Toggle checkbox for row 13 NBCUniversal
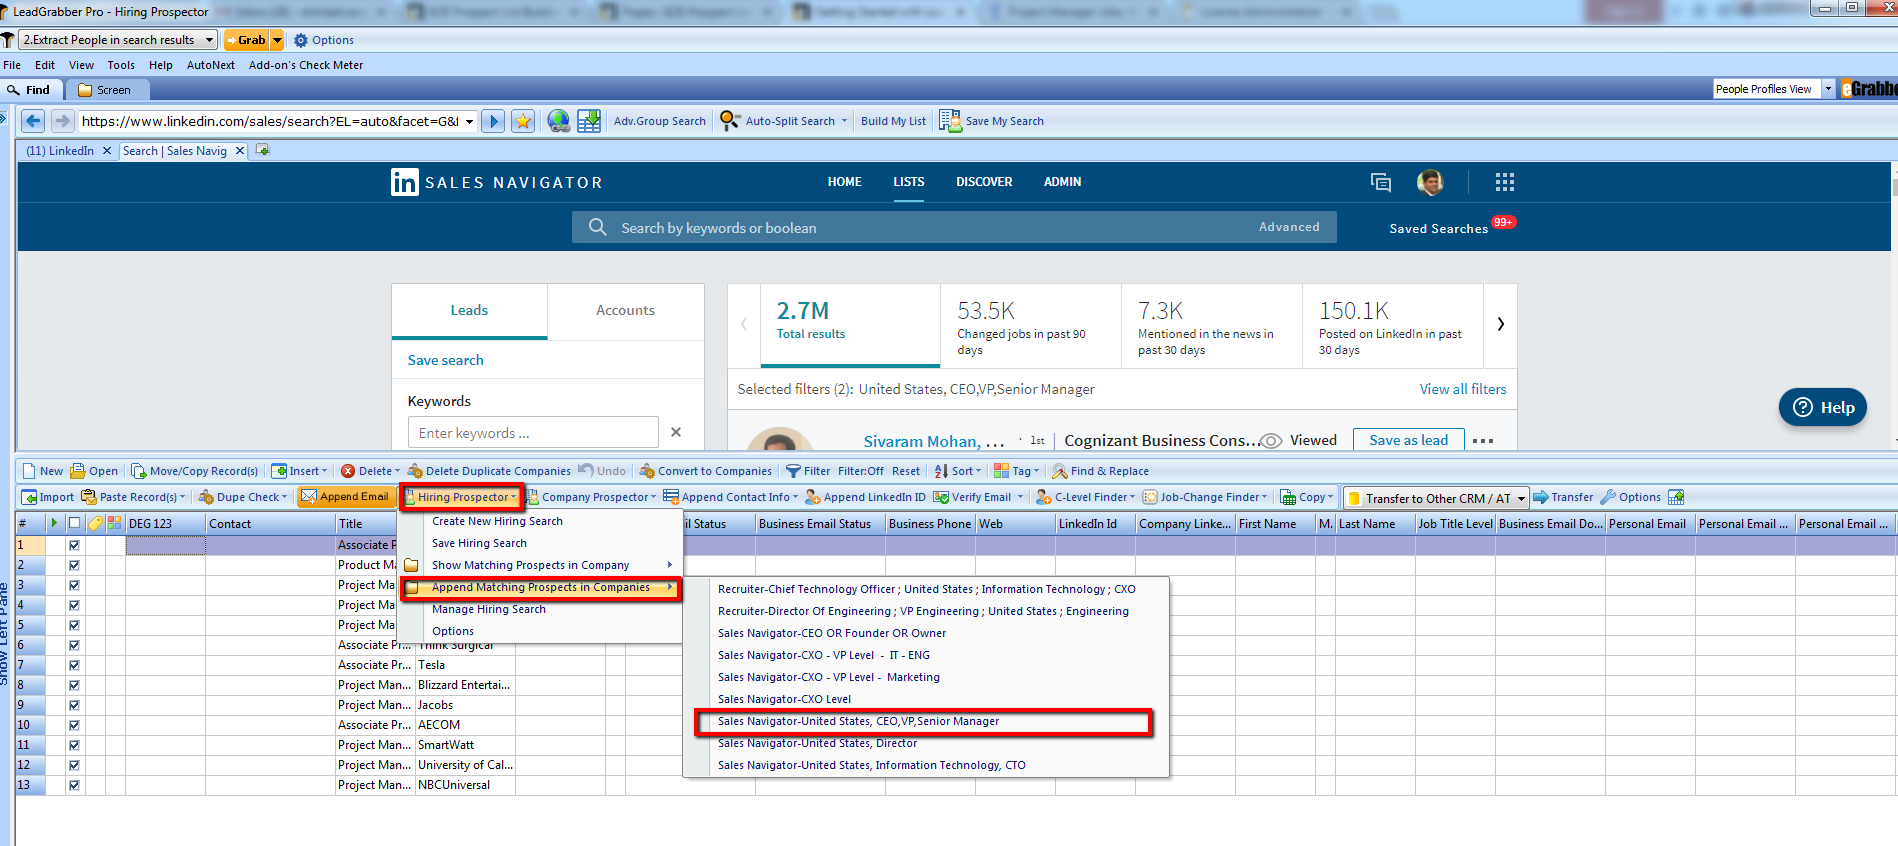This screenshot has height=846, width=1898. 74,785
